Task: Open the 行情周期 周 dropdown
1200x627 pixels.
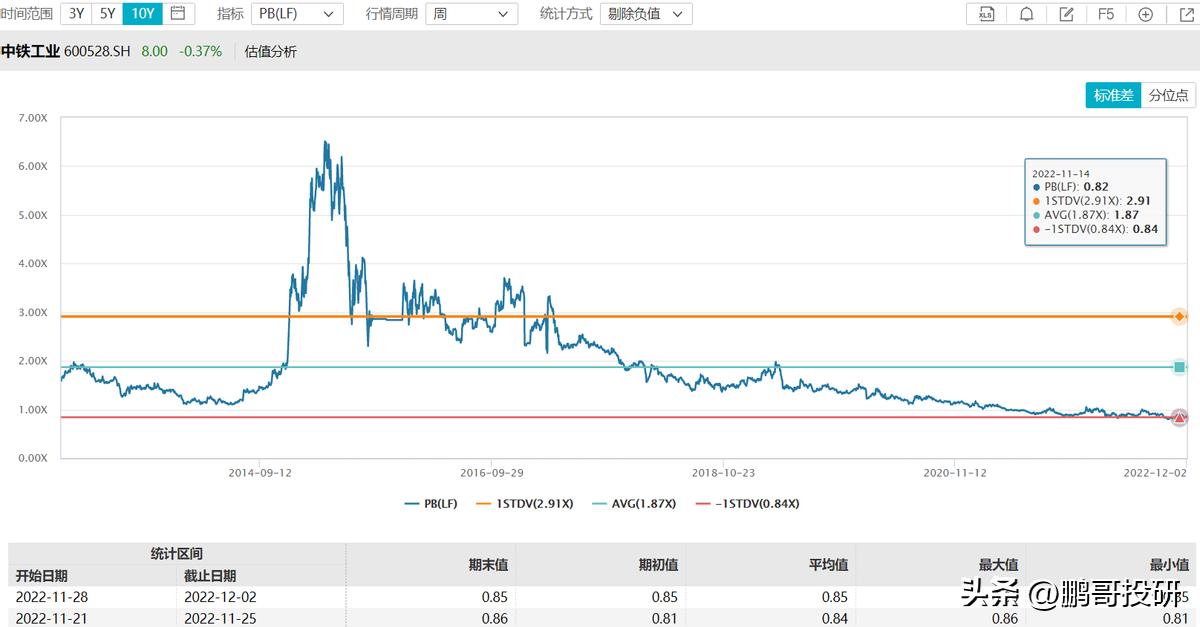Action: pos(471,14)
